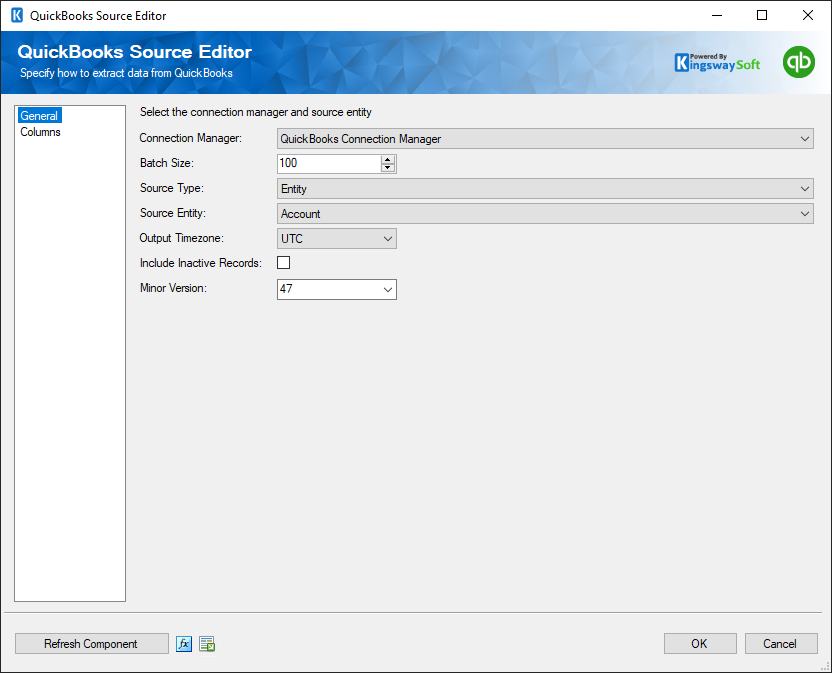
Task: Switch to the Columns page
Action: coord(40,132)
